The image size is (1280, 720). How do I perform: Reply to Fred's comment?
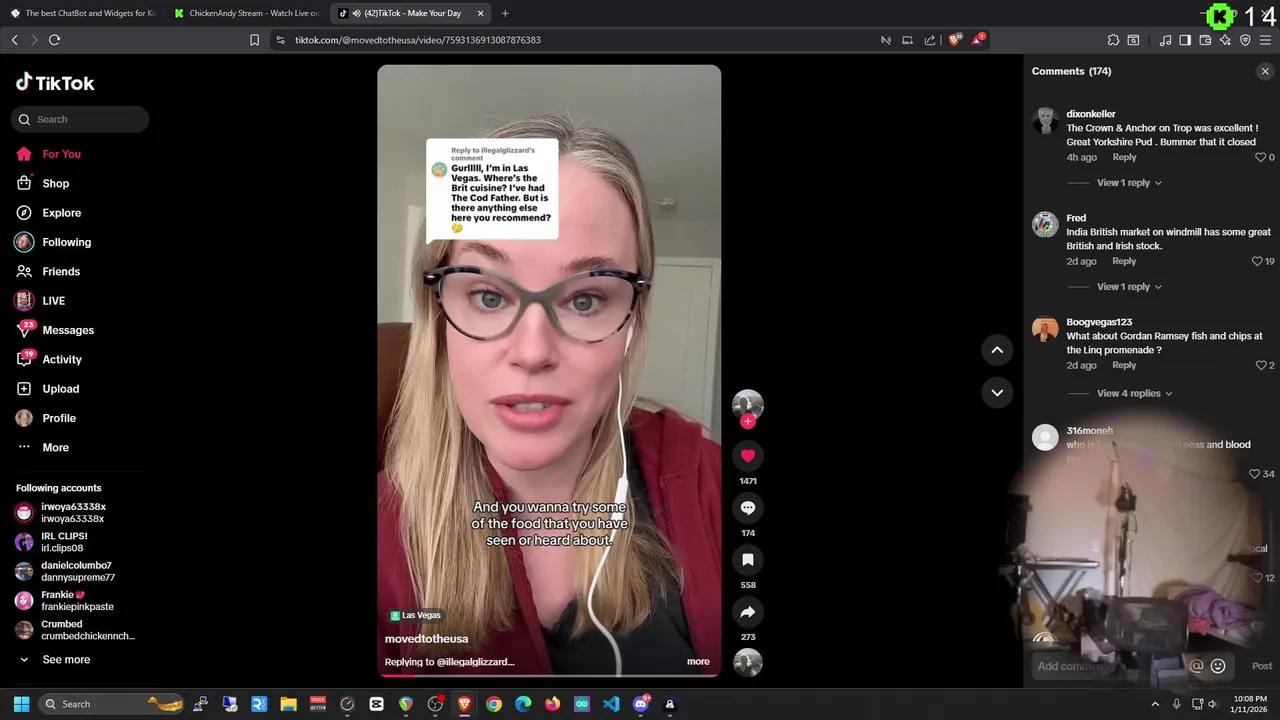tap(1124, 261)
